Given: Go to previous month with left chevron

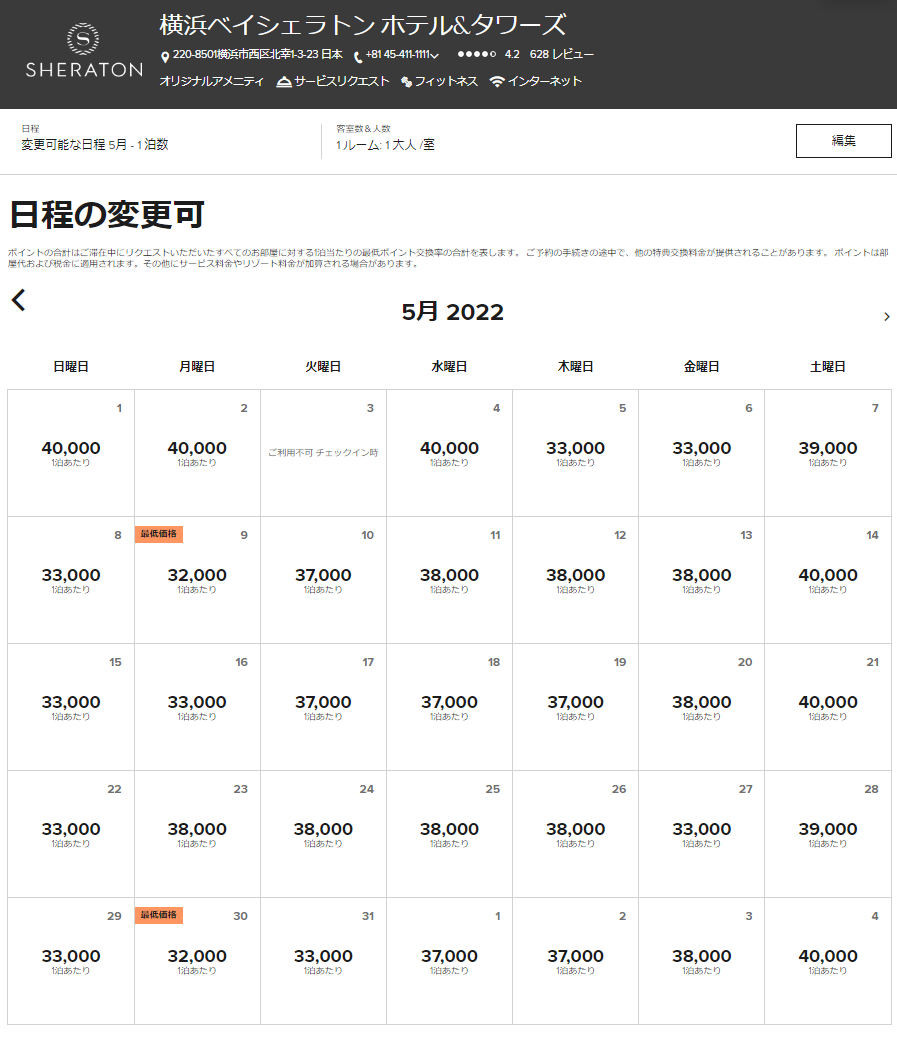Looking at the screenshot, I should [18, 300].
